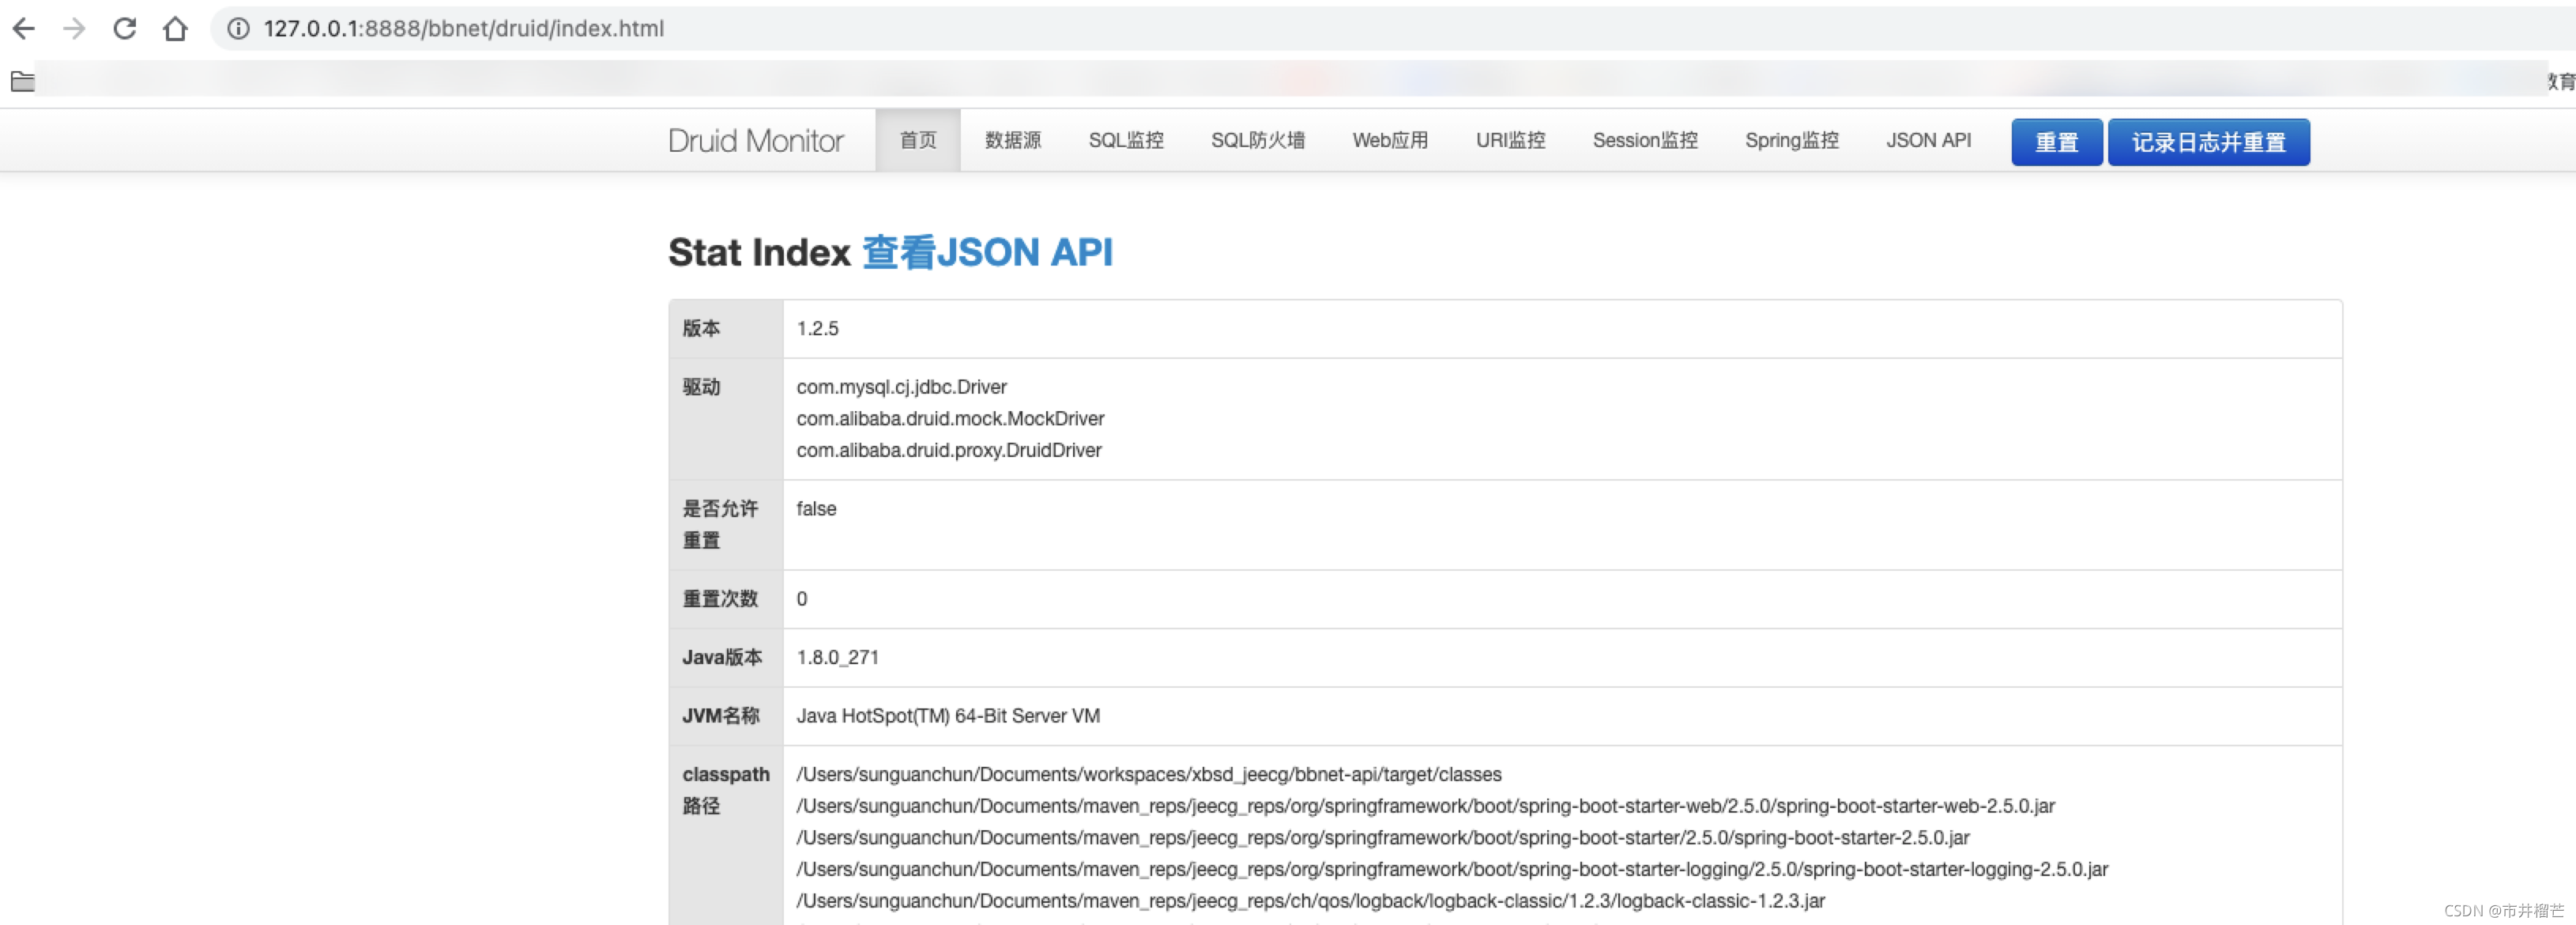Click the Druid Monitor brand title

pyautogui.click(x=755, y=141)
